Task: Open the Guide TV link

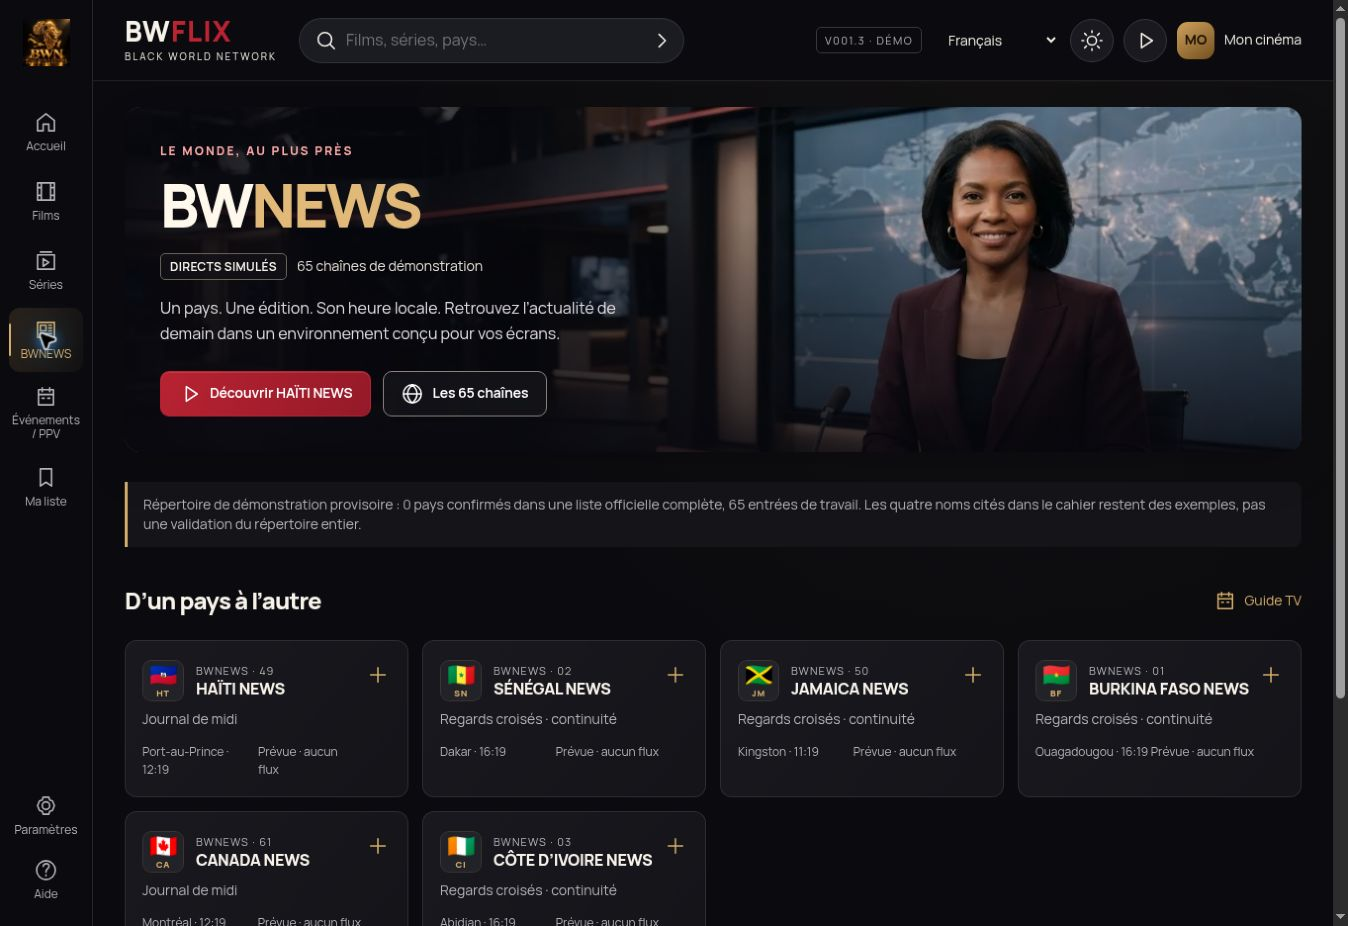Action: click(1259, 601)
